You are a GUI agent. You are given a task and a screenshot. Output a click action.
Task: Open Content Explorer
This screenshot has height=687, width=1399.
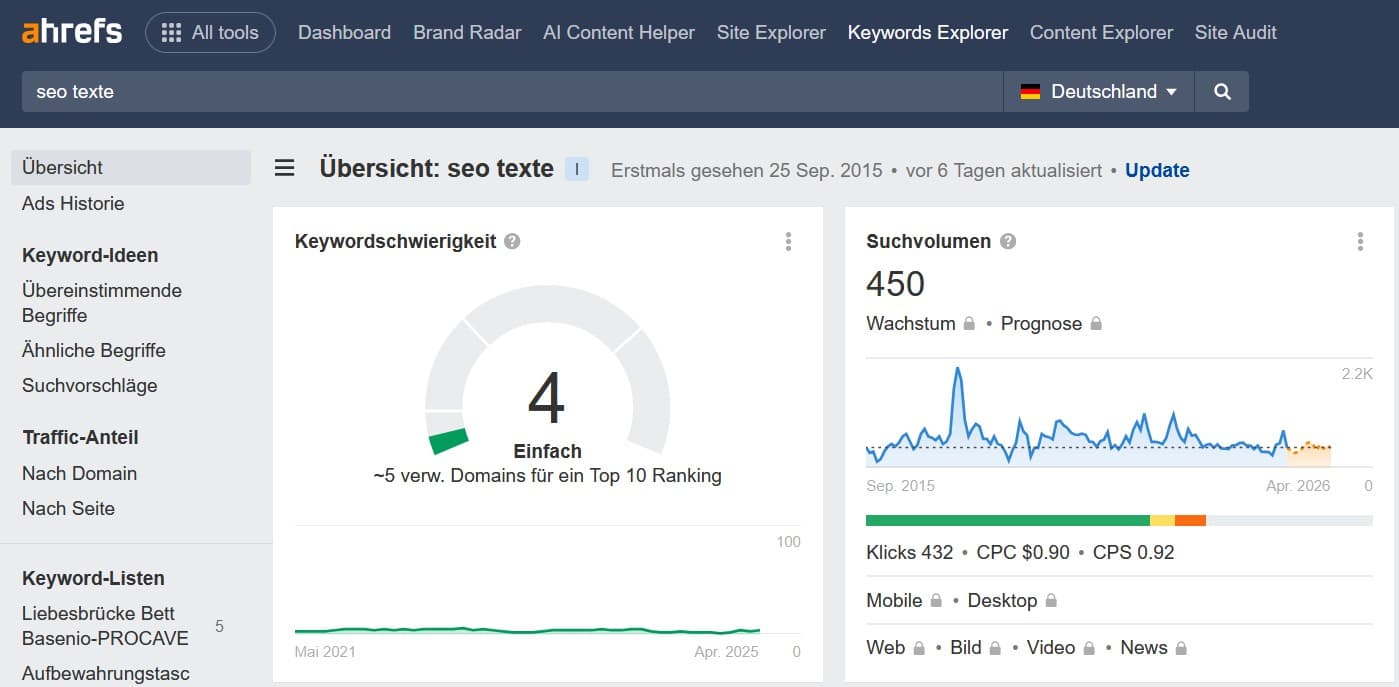pyautogui.click(x=1101, y=32)
